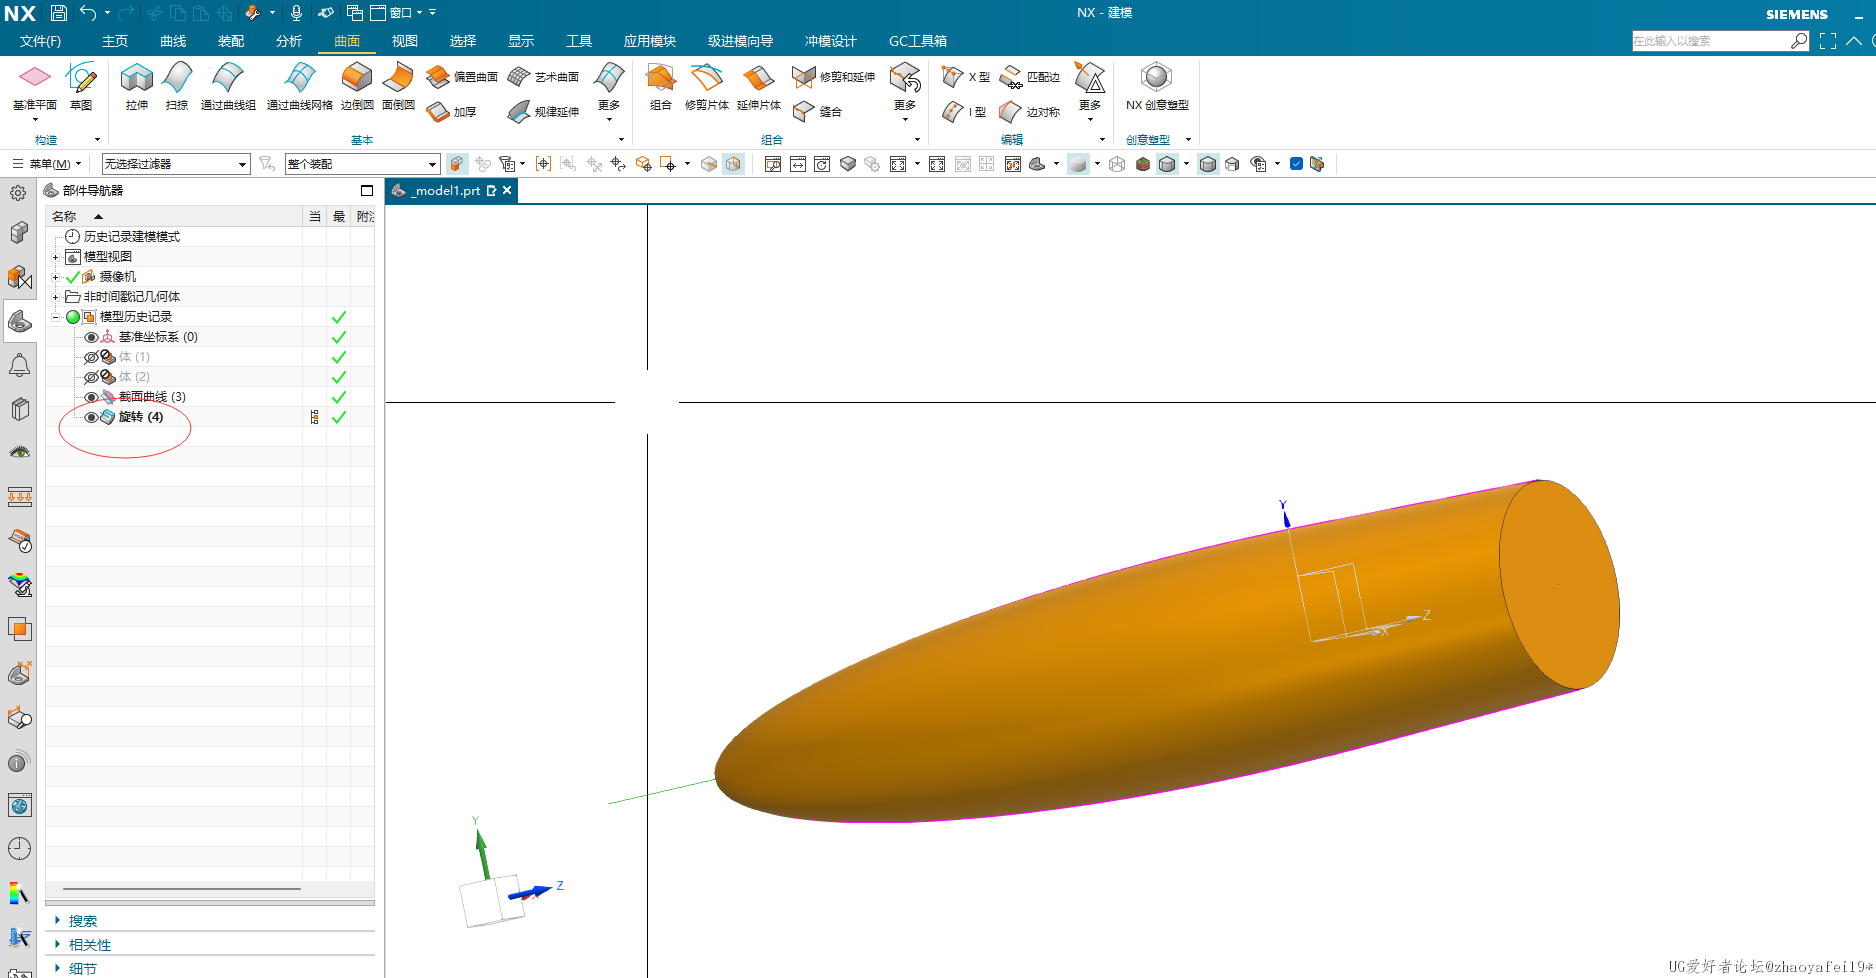Image resolution: width=1876 pixels, height=978 pixels.
Task: Switch to the 分析 ribbon tab
Action: click(289, 41)
